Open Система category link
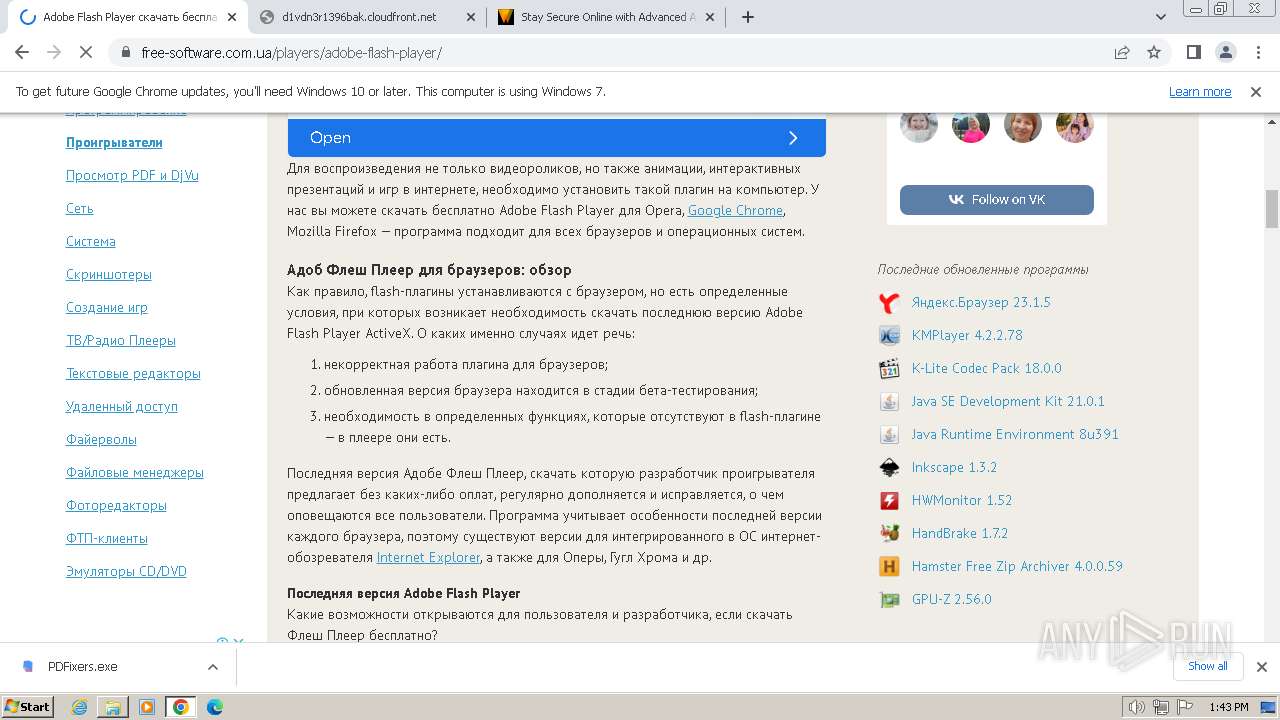Screen dimensions: 1280x720 pyautogui.click(x=91, y=241)
